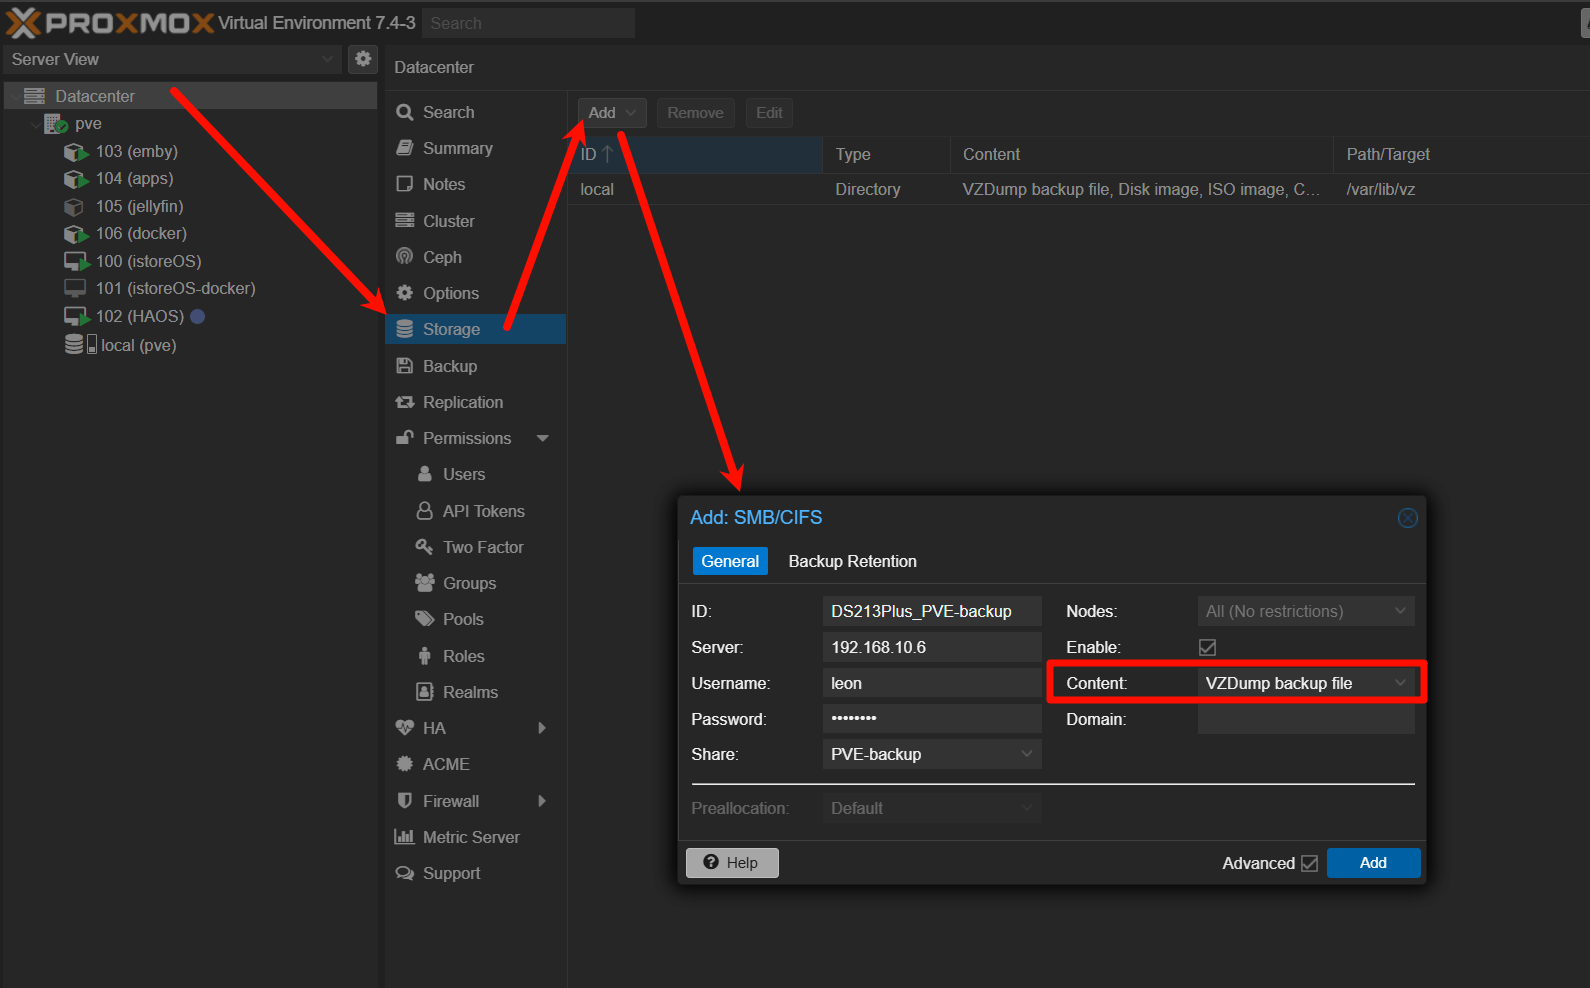The image size is (1590, 988).
Task: Click the Remove storage button
Action: pyautogui.click(x=696, y=113)
